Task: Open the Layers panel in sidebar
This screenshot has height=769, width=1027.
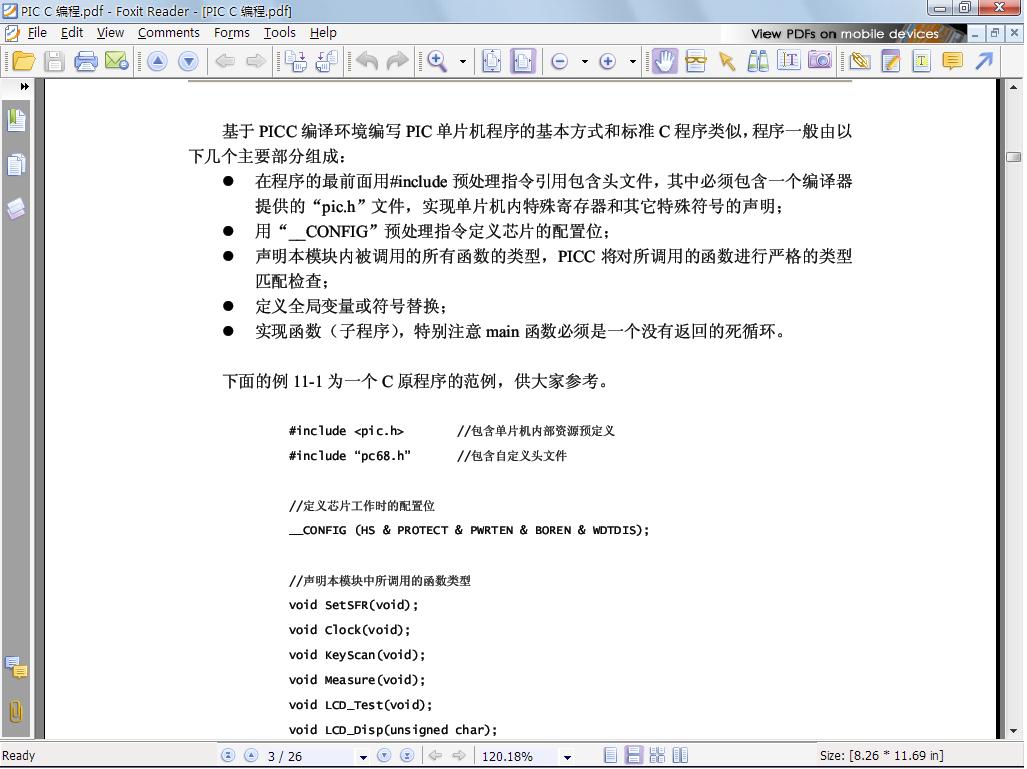Action: point(16,209)
